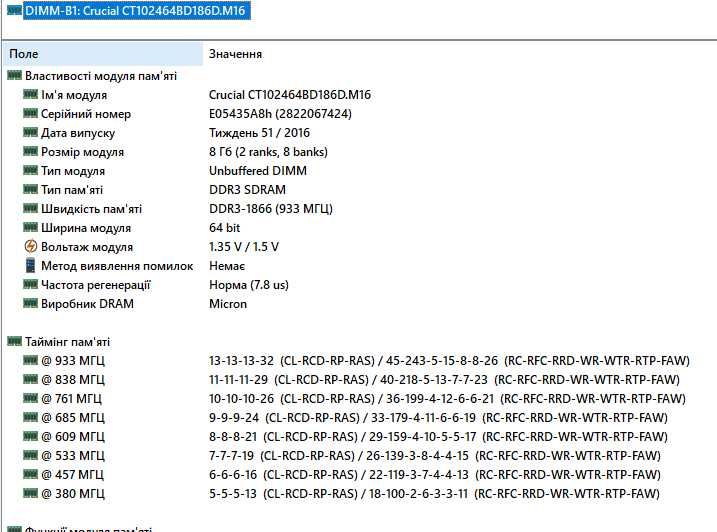Click the icon beside Виробник DRAM
The width and height of the screenshot is (717, 532).
[x=30, y=303]
